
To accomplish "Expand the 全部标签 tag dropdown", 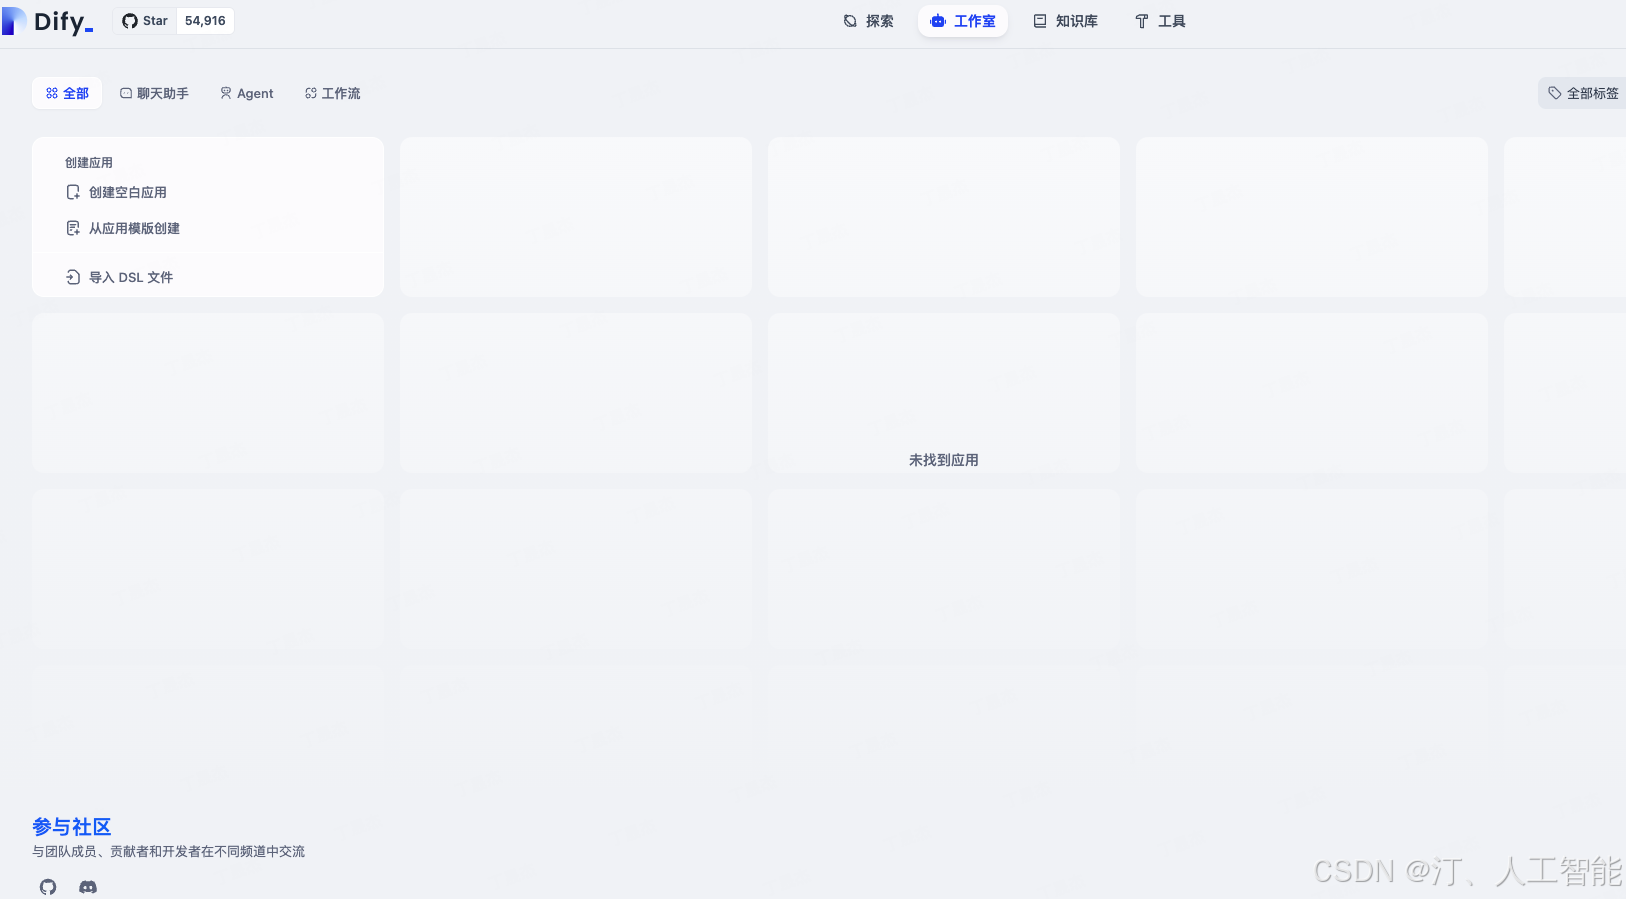I will click(1583, 93).
